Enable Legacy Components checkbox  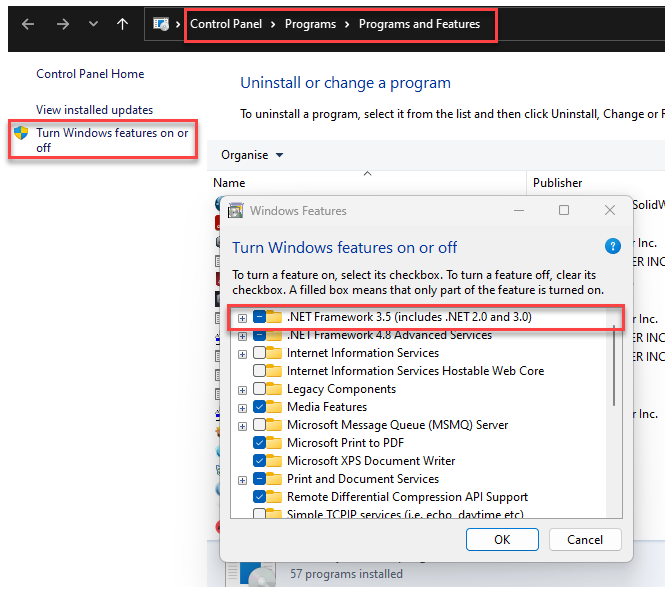pos(259,389)
